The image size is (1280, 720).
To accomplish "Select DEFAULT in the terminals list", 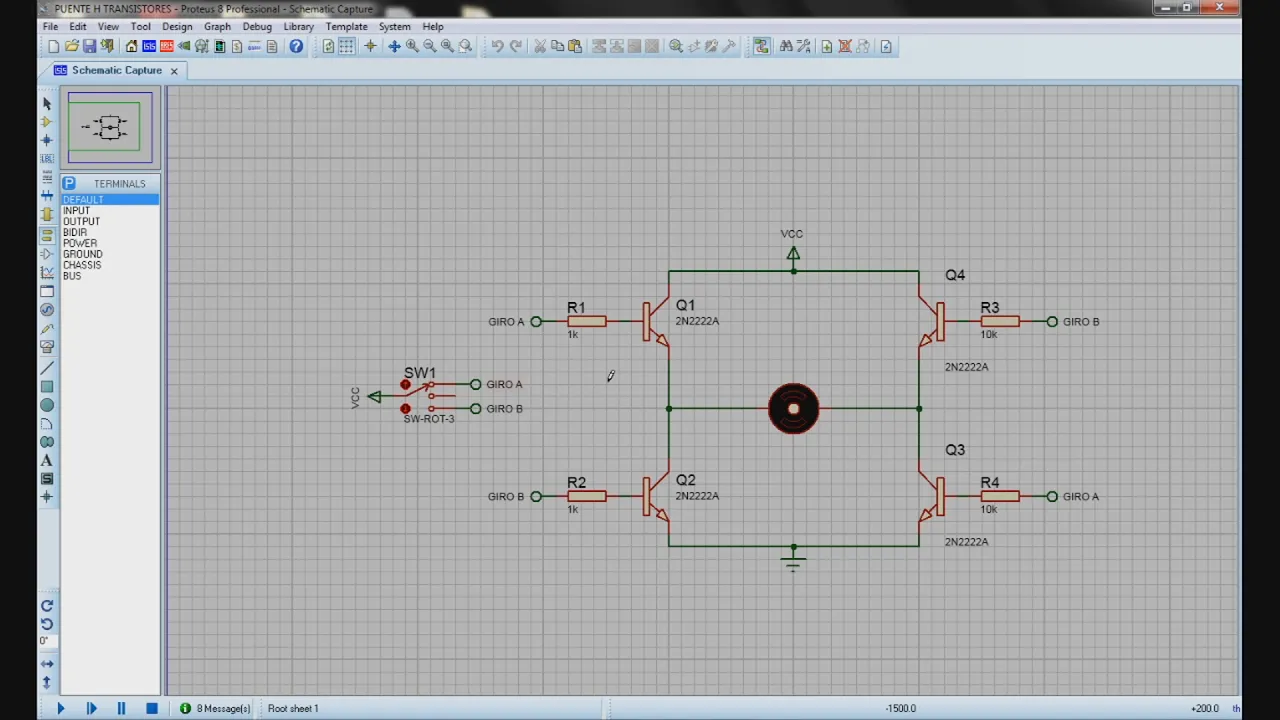I will pos(110,200).
